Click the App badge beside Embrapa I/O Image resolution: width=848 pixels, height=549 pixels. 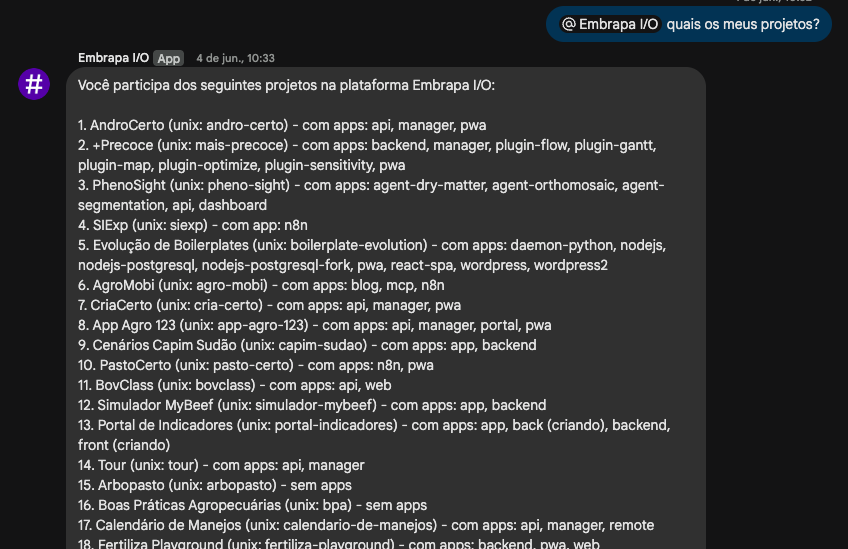pyautogui.click(x=168, y=58)
